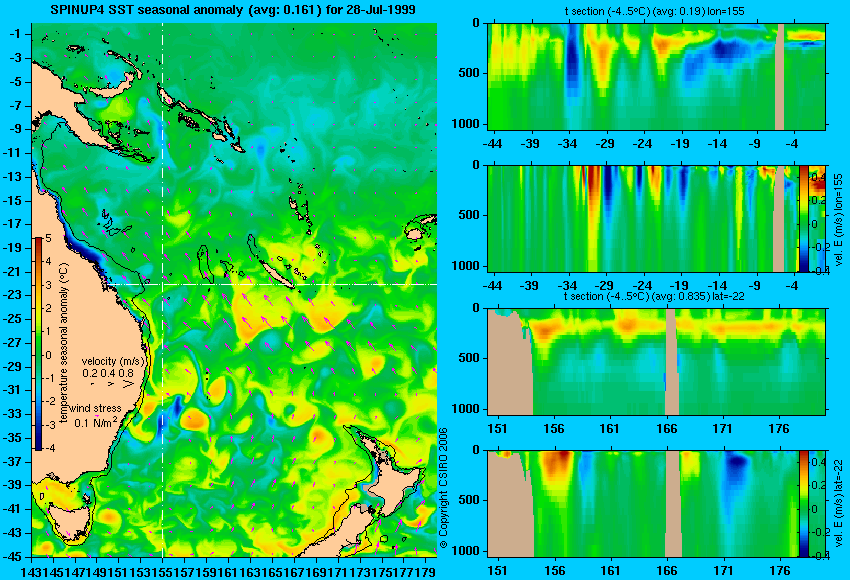This screenshot has height=580, width=850.
Task: Click the 'velocity (m/s)' legend text
Action: tap(113, 361)
